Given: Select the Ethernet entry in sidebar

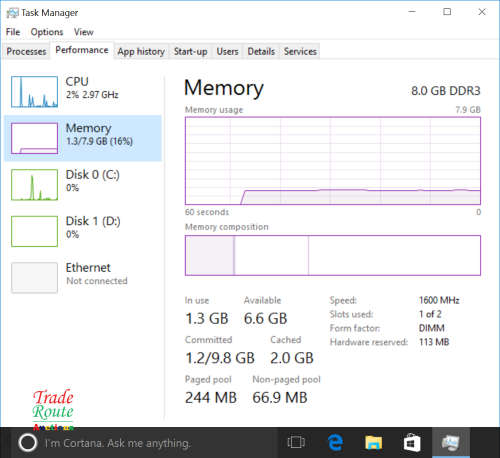Looking at the screenshot, I should point(83,278).
